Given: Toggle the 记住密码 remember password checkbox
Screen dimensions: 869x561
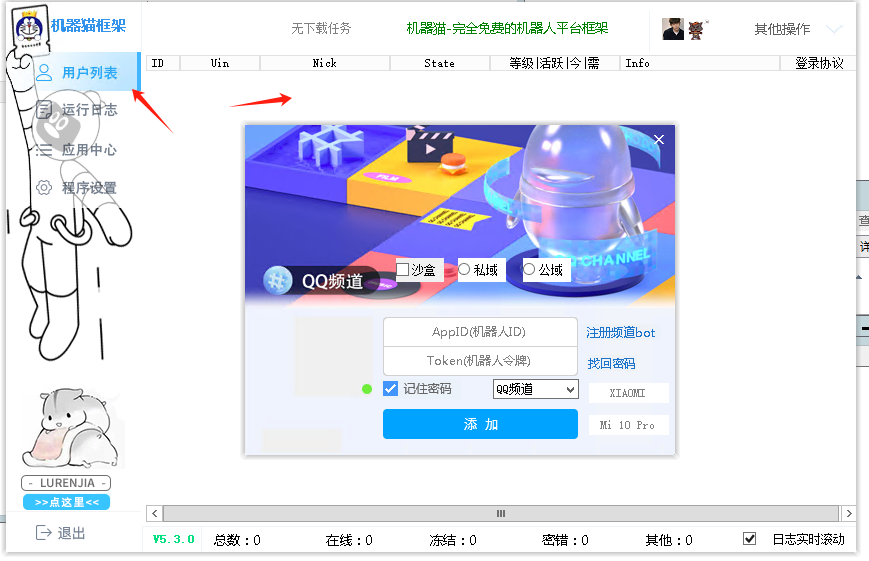Looking at the screenshot, I should coord(391,389).
